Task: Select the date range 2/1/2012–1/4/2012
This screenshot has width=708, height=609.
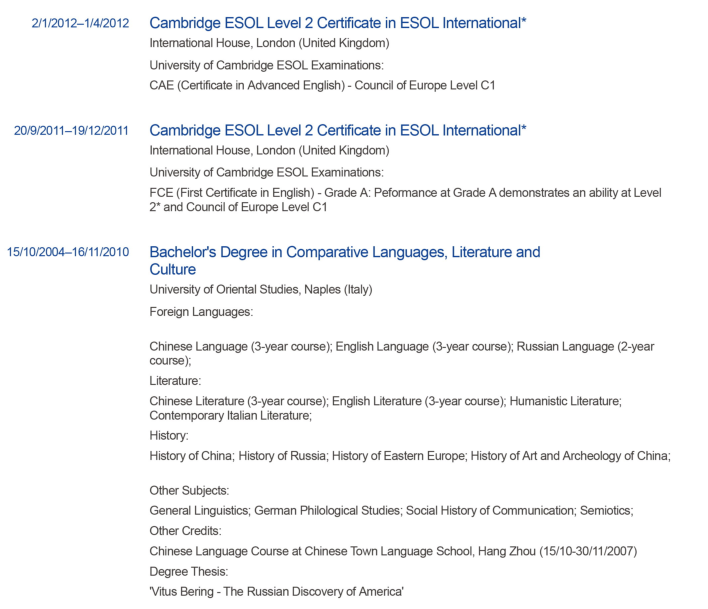Action: [x=79, y=23]
